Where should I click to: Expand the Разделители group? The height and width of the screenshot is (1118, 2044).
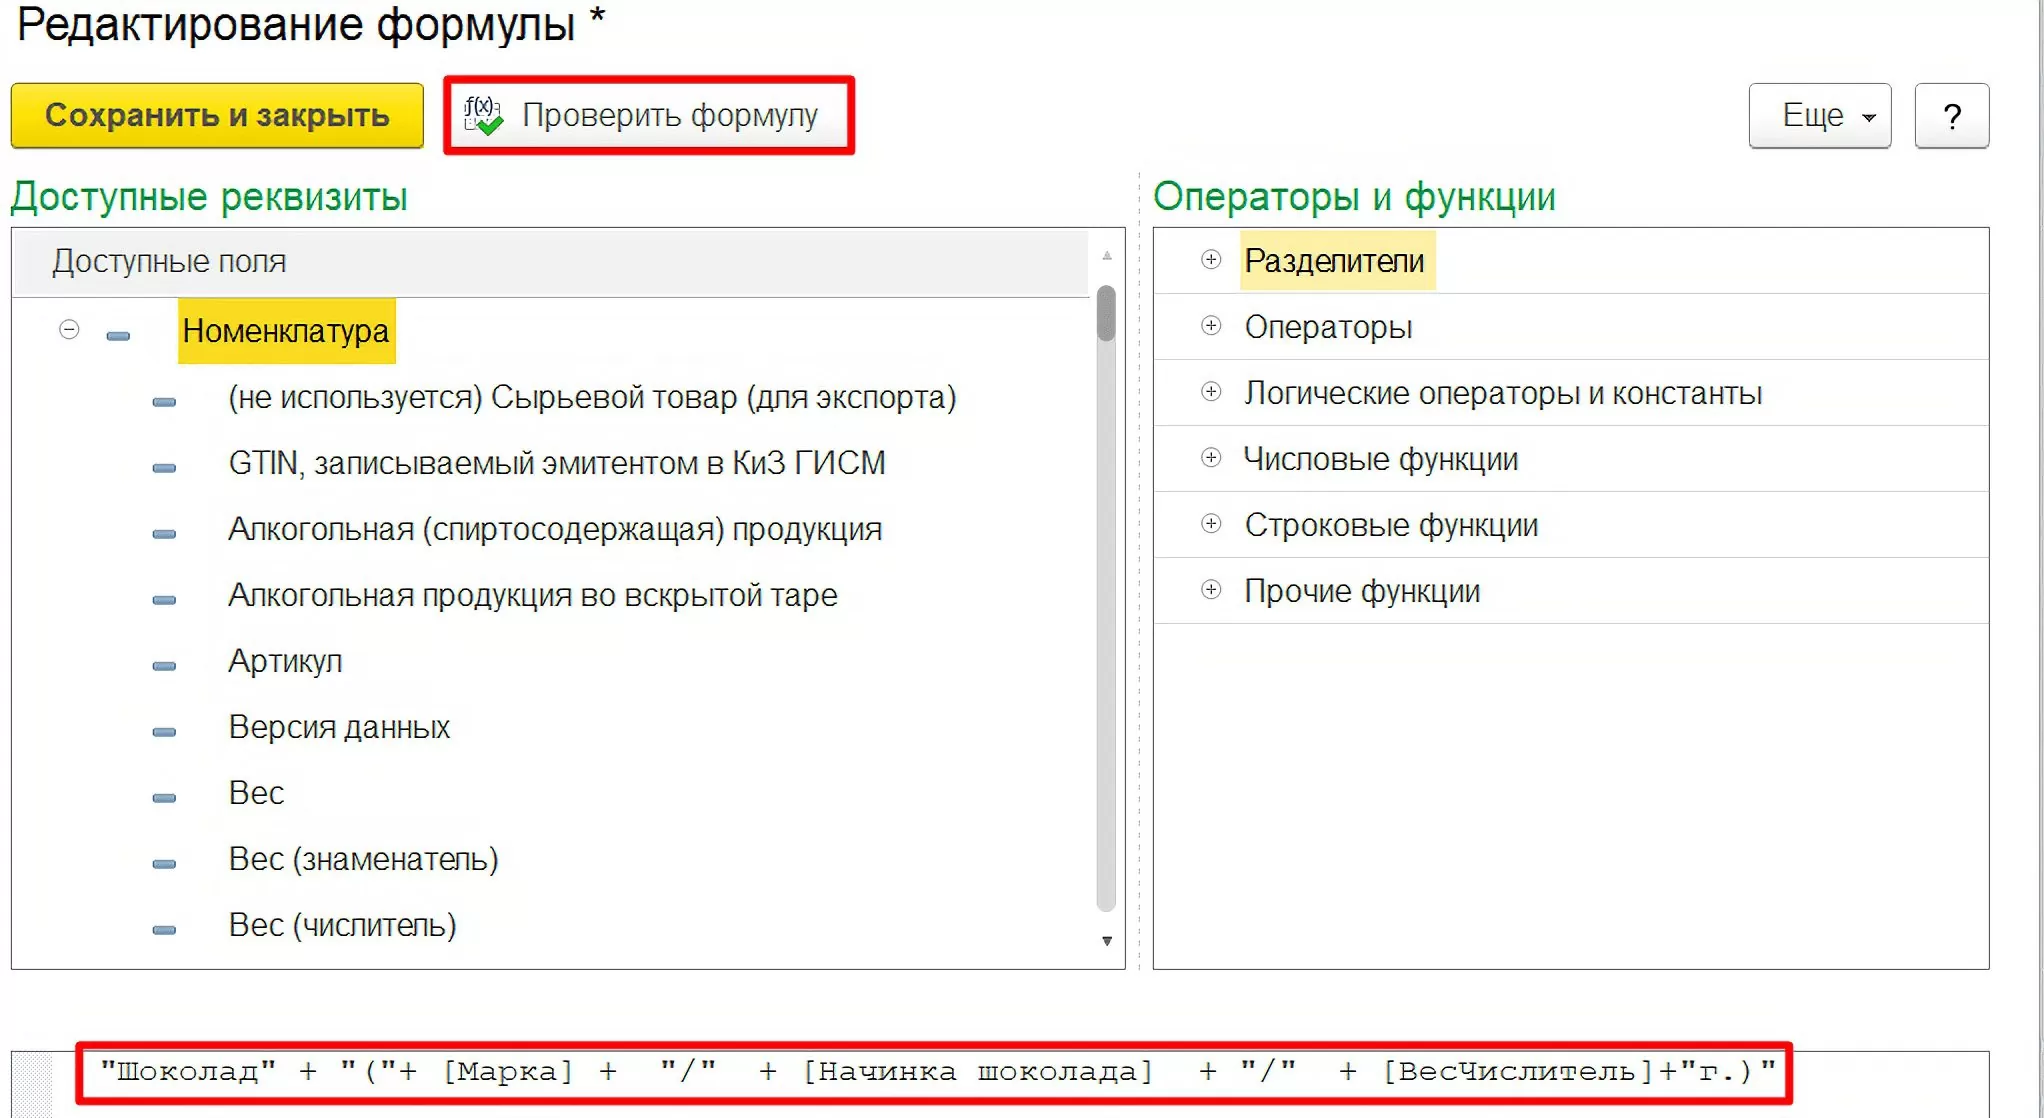[x=1211, y=260]
